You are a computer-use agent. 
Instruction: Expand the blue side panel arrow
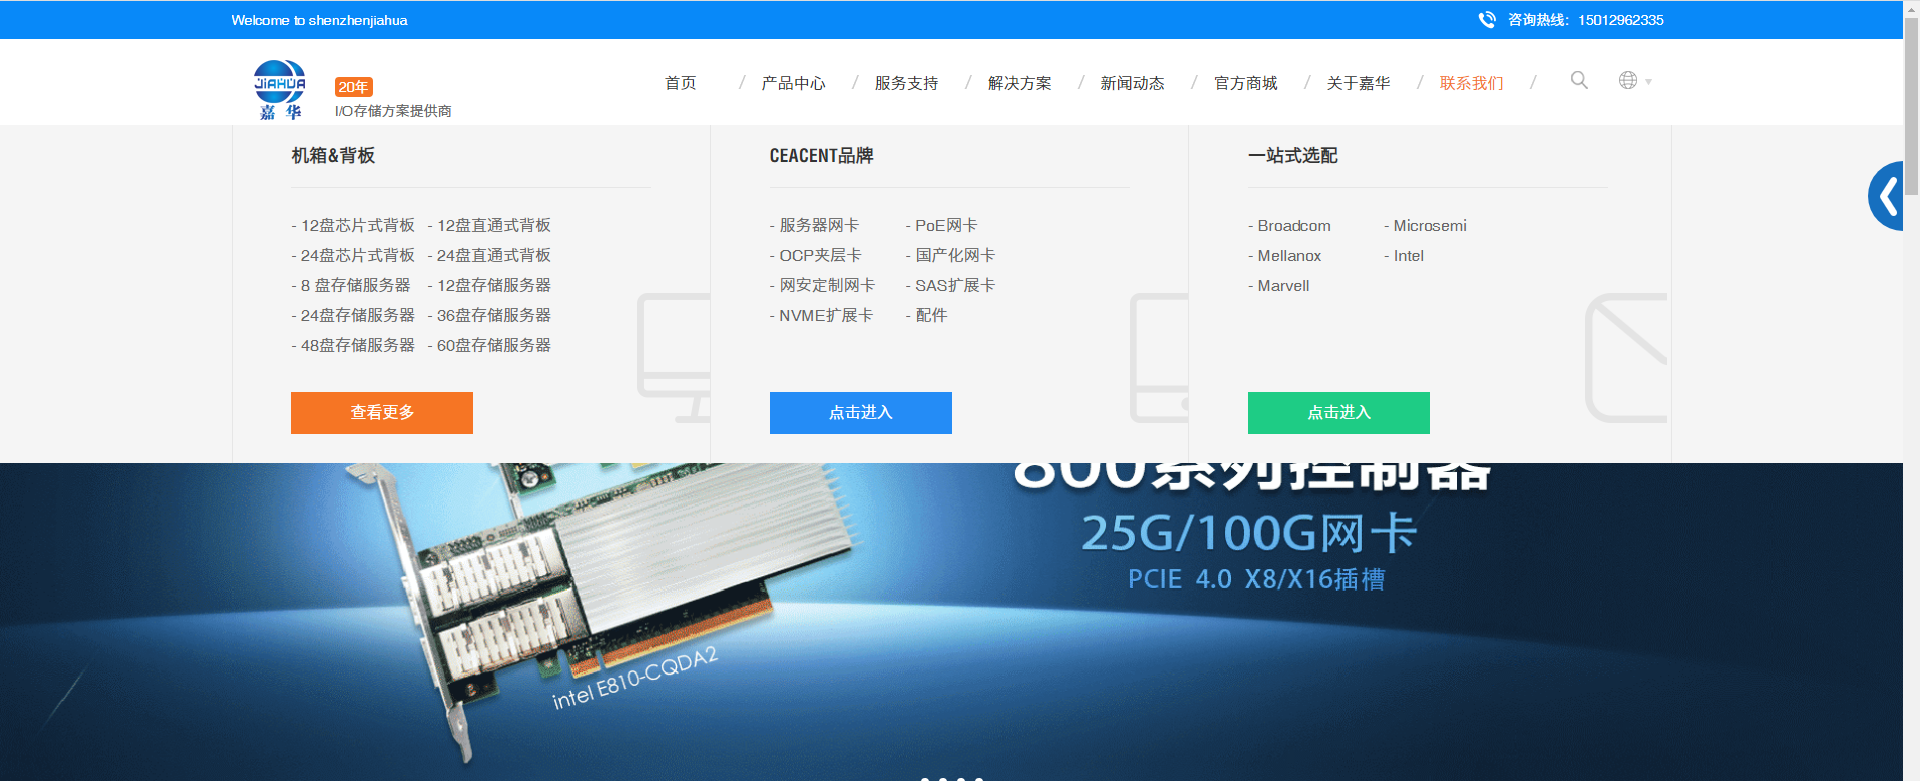tap(1887, 196)
